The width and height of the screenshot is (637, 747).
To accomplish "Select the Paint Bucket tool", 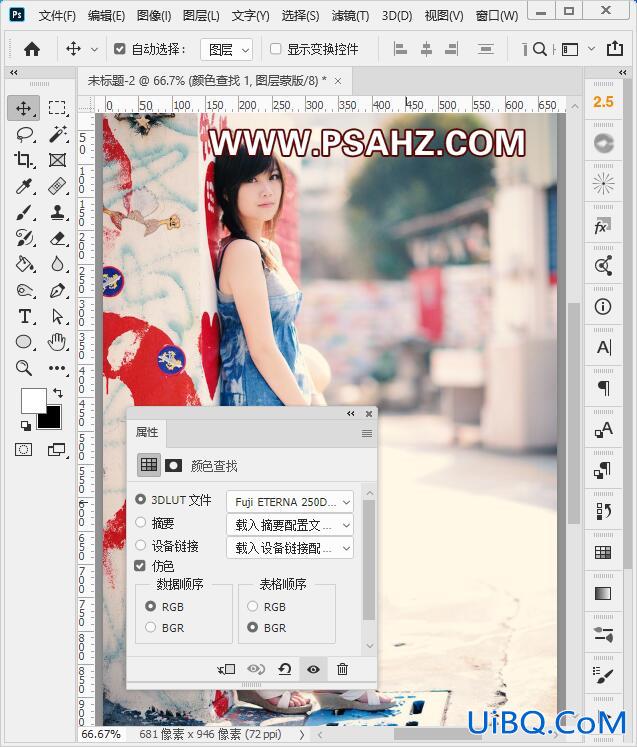I will (x=23, y=264).
